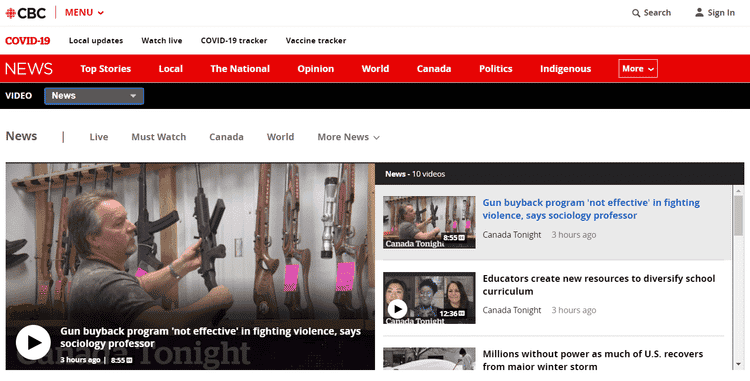Go to The National section
The height and width of the screenshot is (381, 750).
click(x=240, y=69)
